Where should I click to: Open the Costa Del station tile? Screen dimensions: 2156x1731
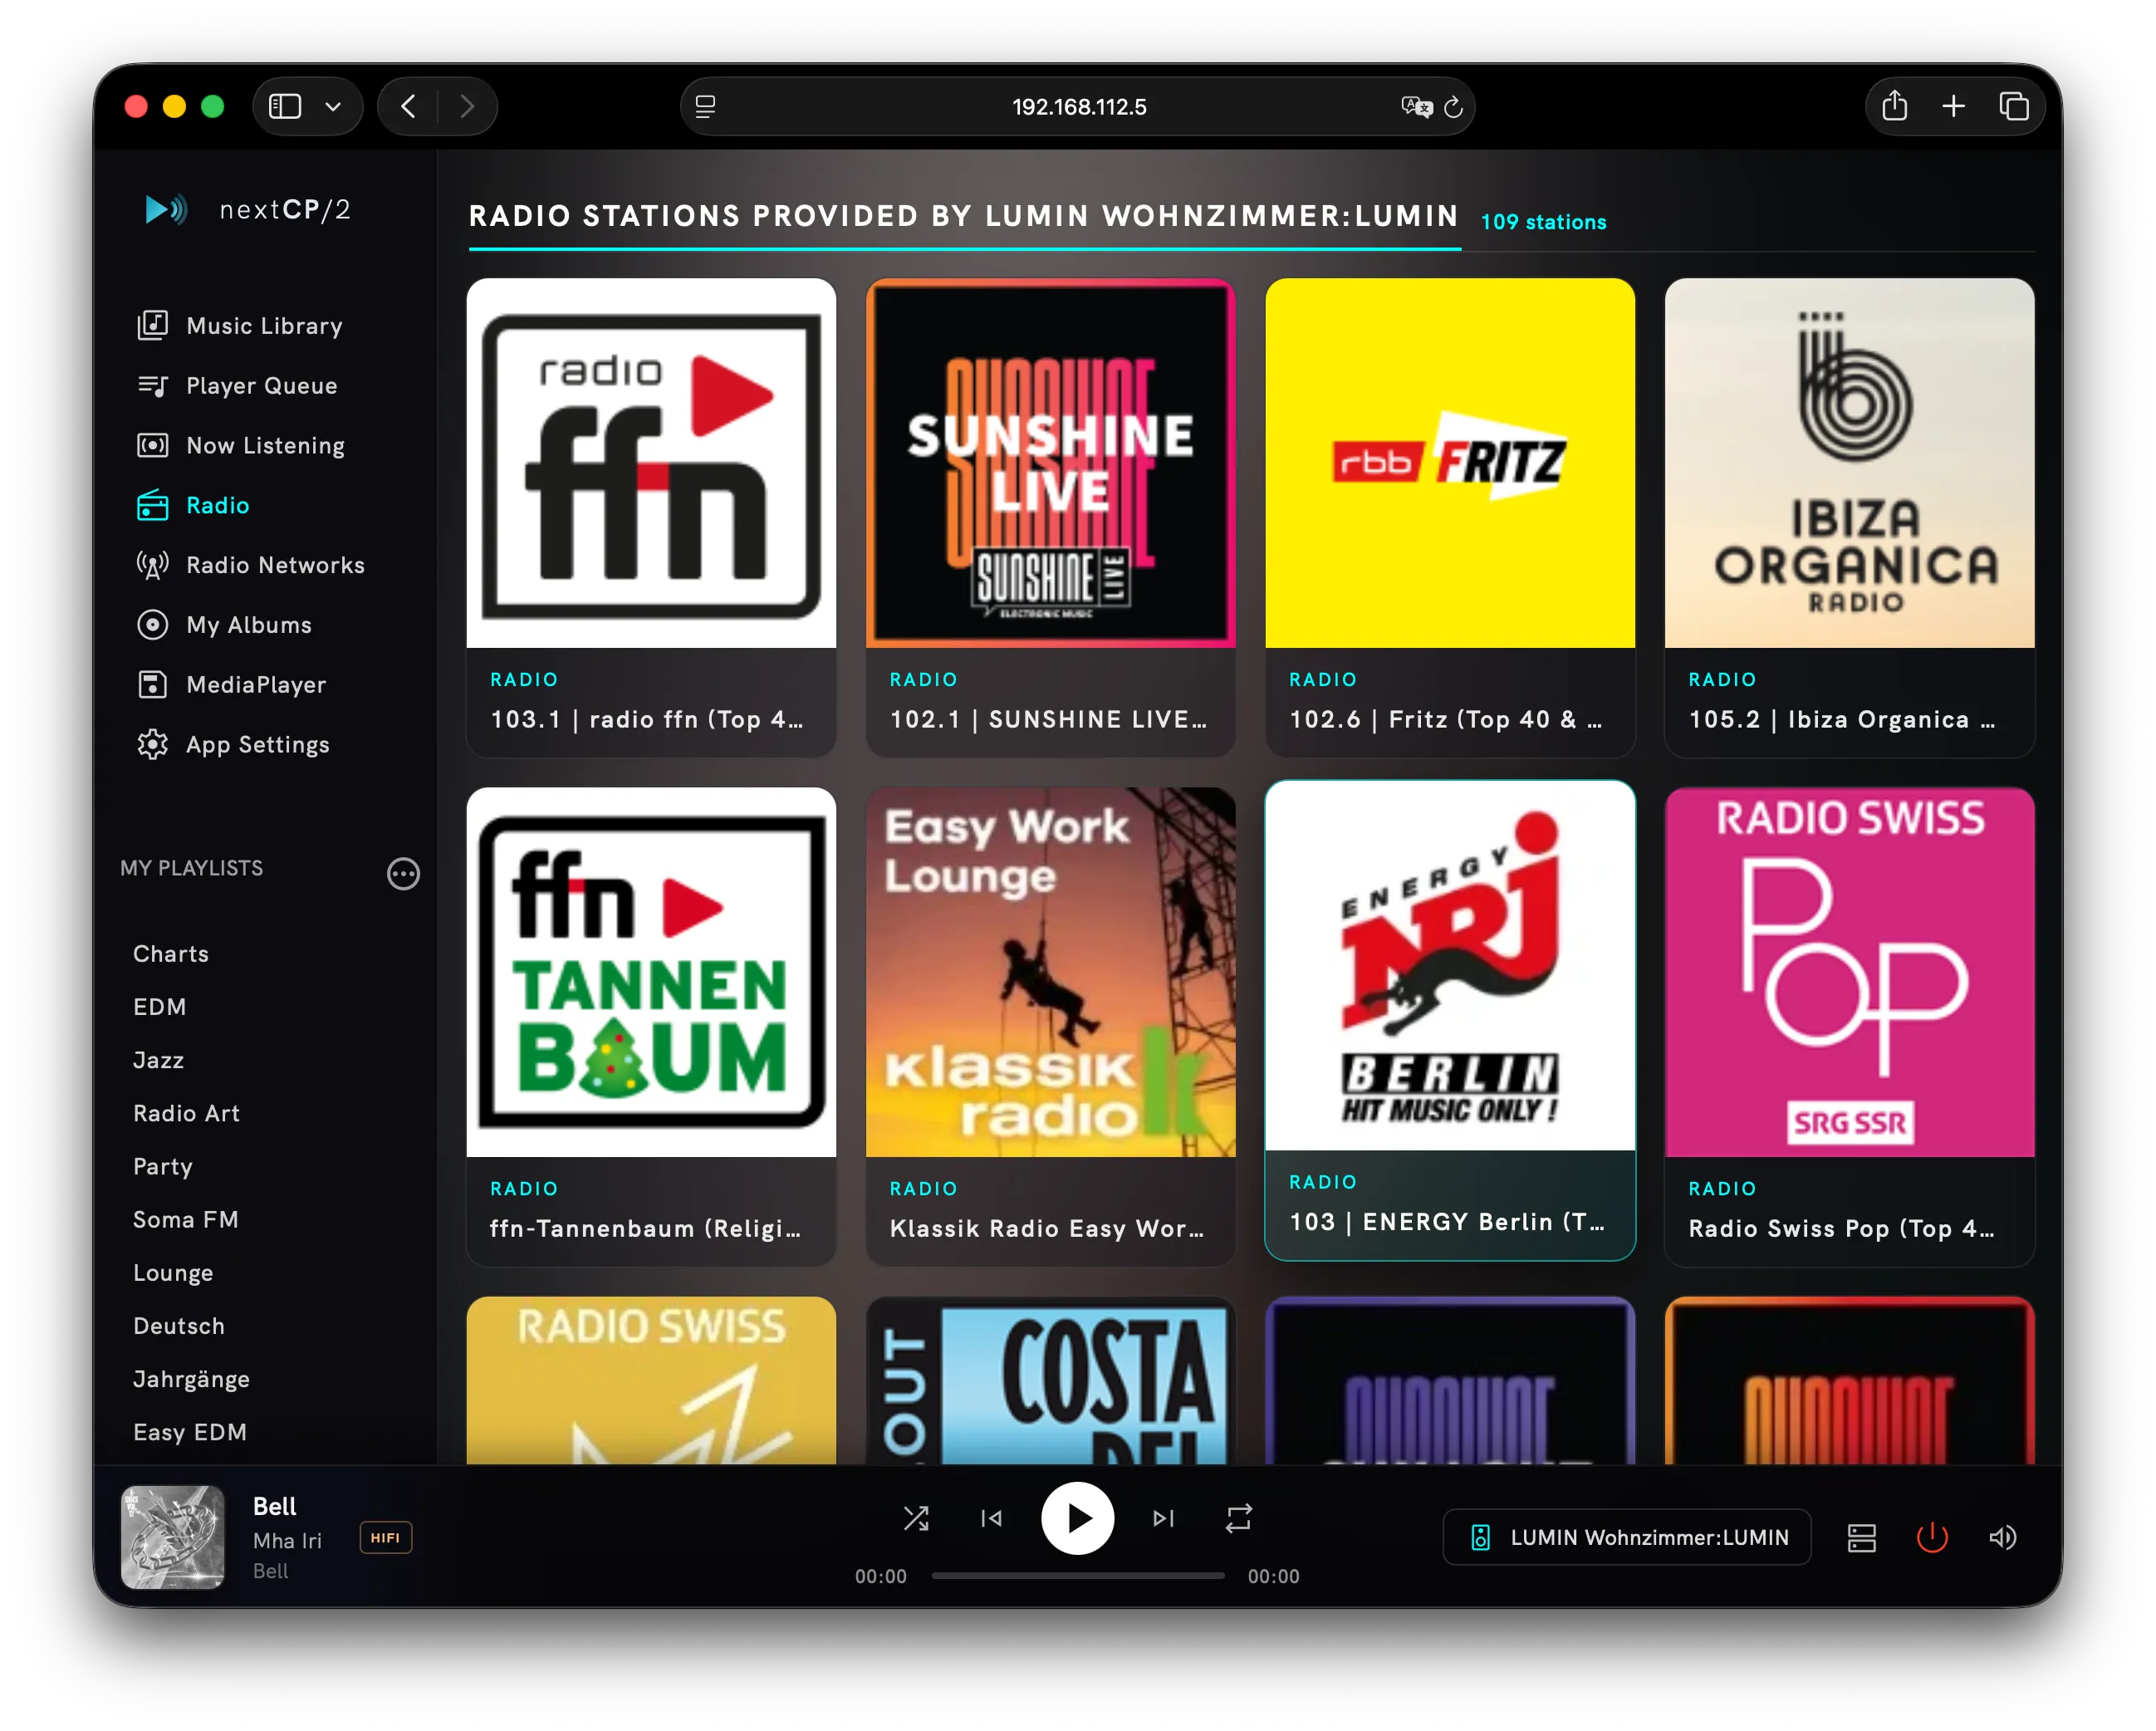[1050, 1380]
